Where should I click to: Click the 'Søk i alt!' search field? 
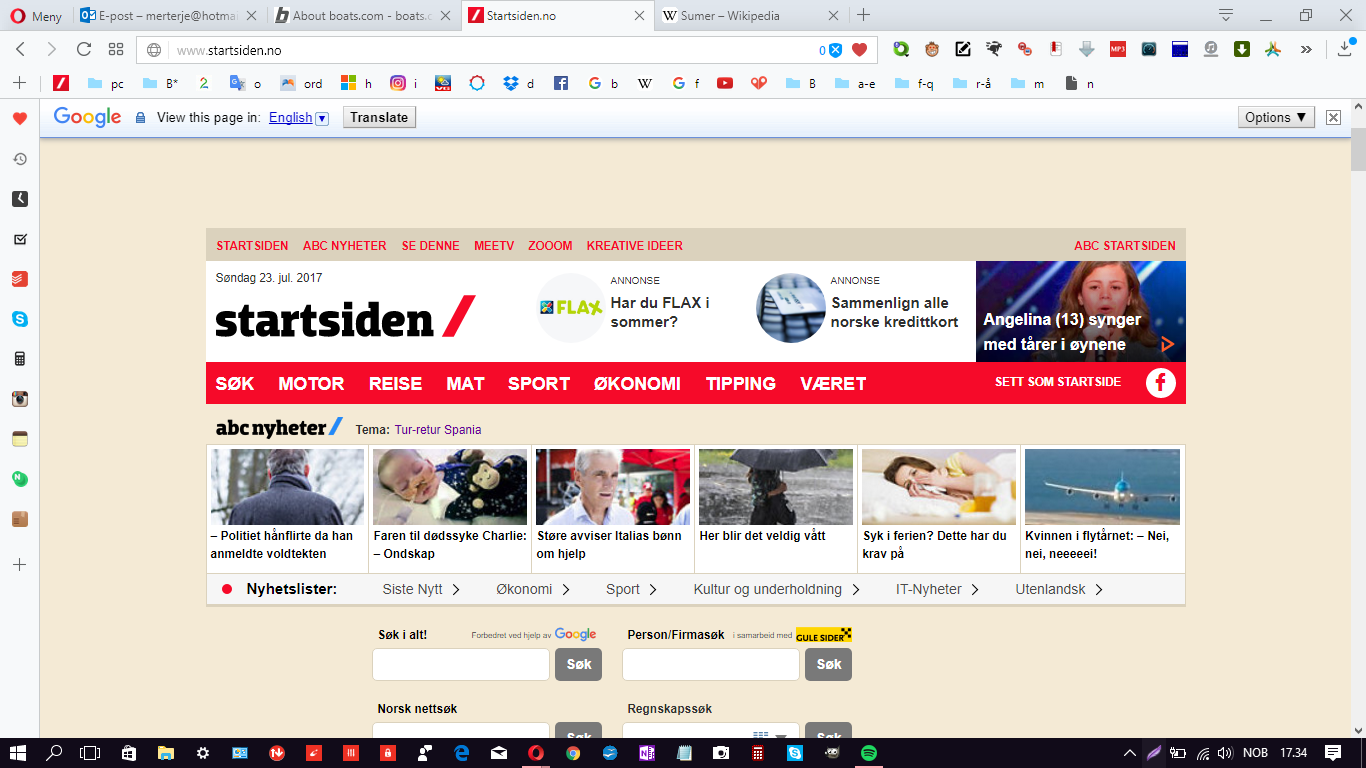point(461,664)
